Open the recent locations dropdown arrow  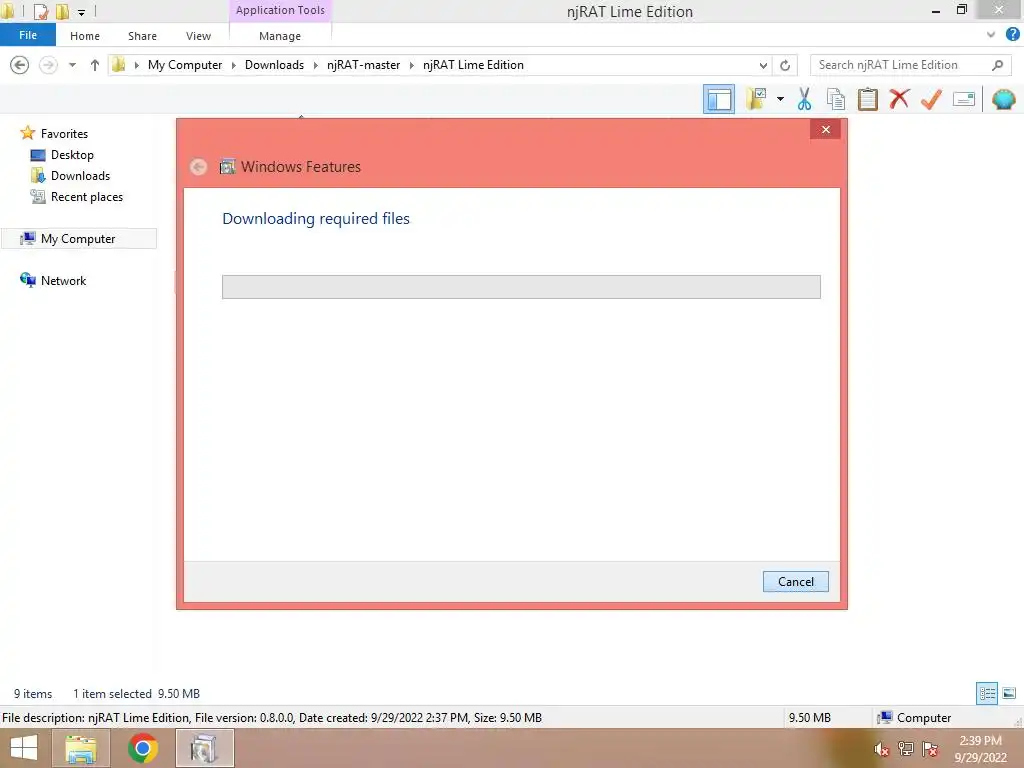pyautogui.click(x=72, y=65)
